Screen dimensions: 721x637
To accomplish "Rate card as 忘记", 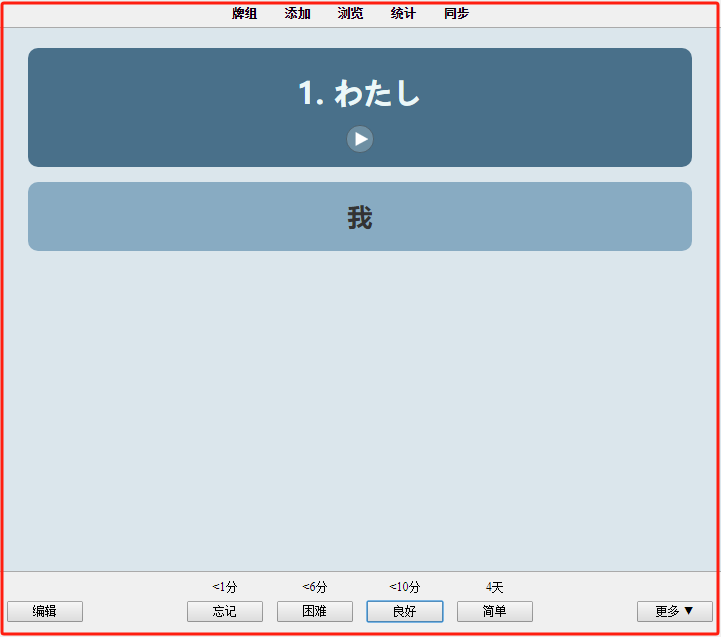I will 225,611.
